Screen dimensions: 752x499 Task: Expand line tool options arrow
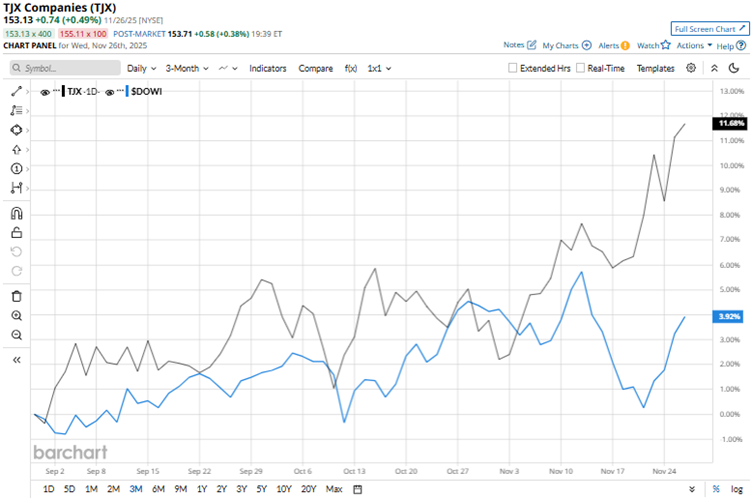[x=27, y=92]
